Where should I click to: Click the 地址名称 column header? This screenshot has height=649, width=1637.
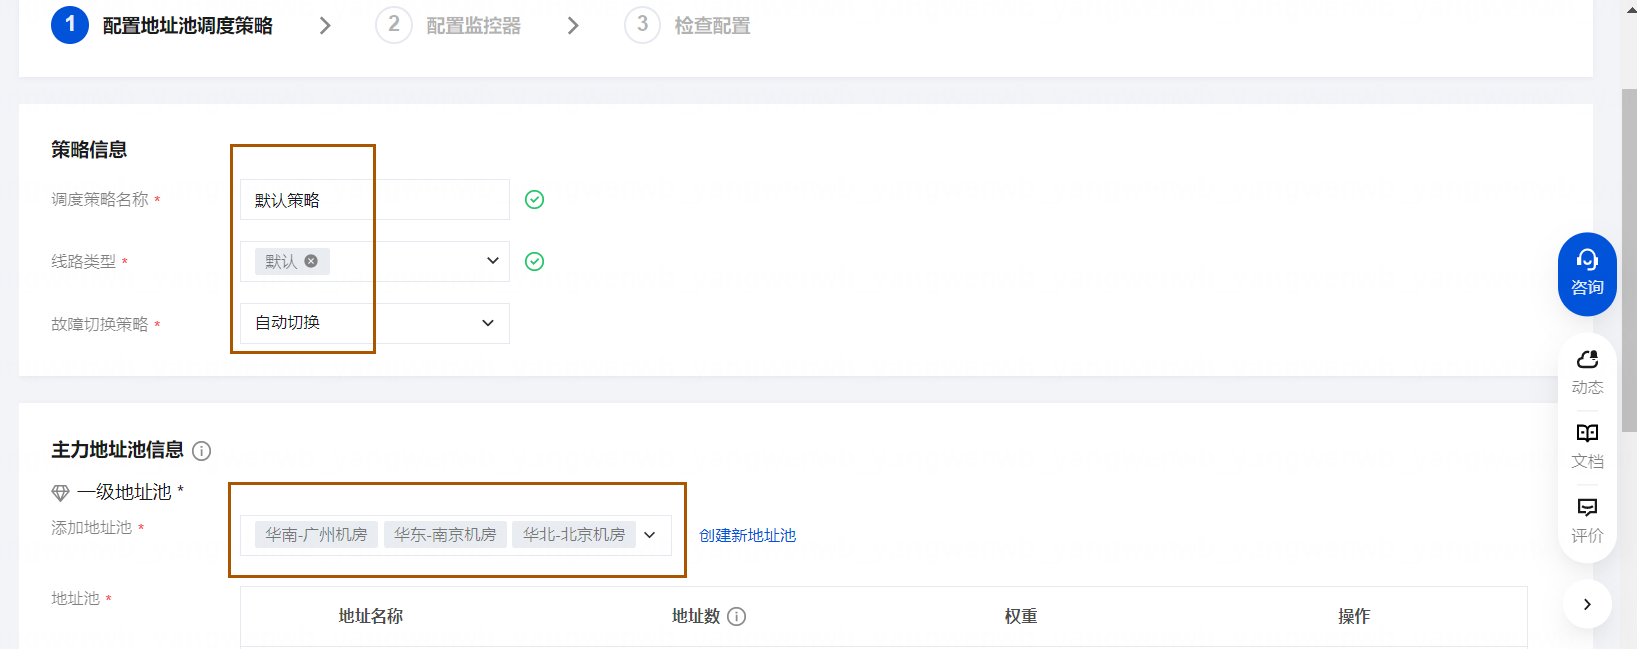[x=371, y=616]
